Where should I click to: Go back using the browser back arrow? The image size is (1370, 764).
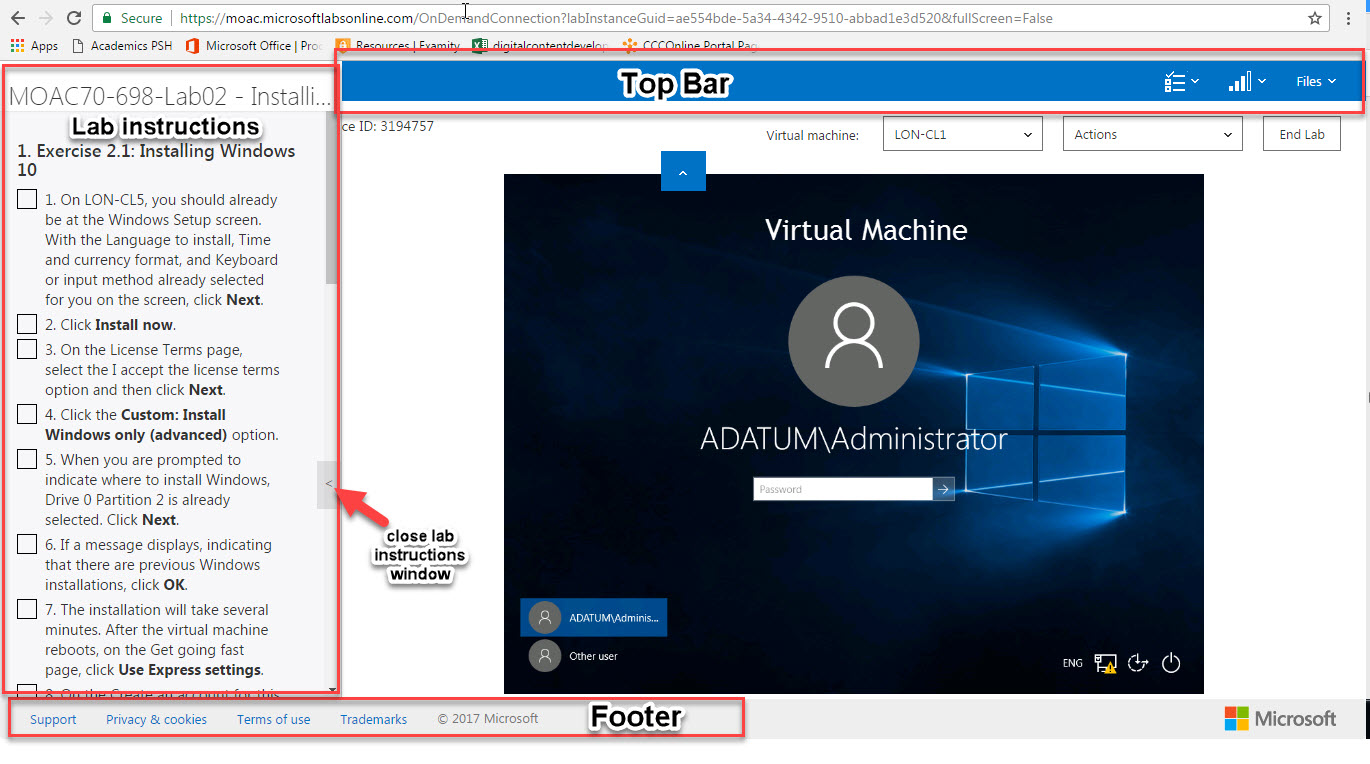click(18, 18)
